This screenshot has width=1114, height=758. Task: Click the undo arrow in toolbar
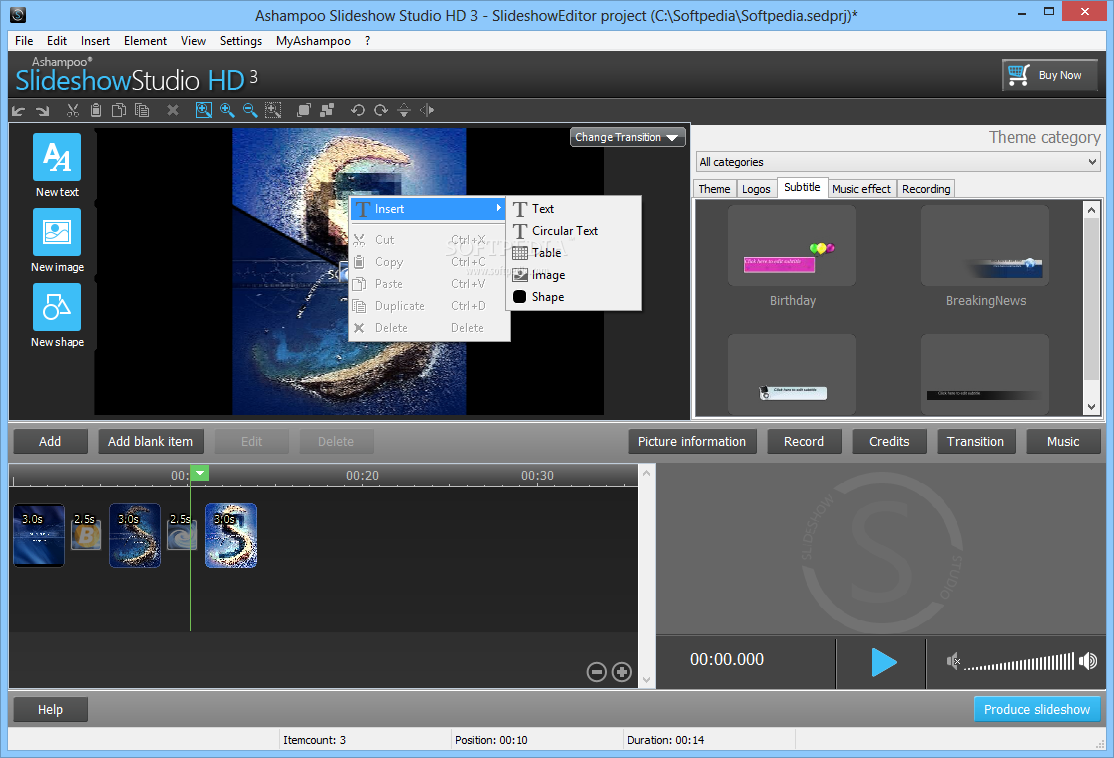[18, 110]
